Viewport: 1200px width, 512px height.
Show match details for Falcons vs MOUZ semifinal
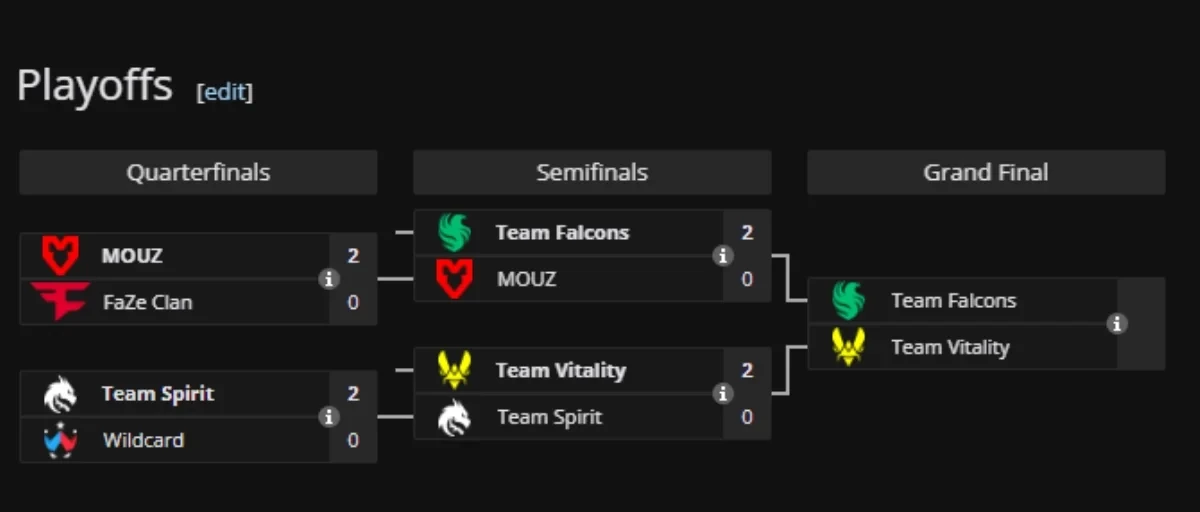(722, 256)
